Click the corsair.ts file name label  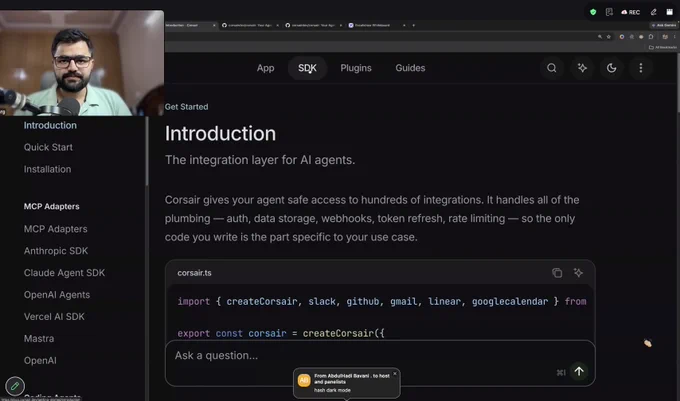pos(194,273)
